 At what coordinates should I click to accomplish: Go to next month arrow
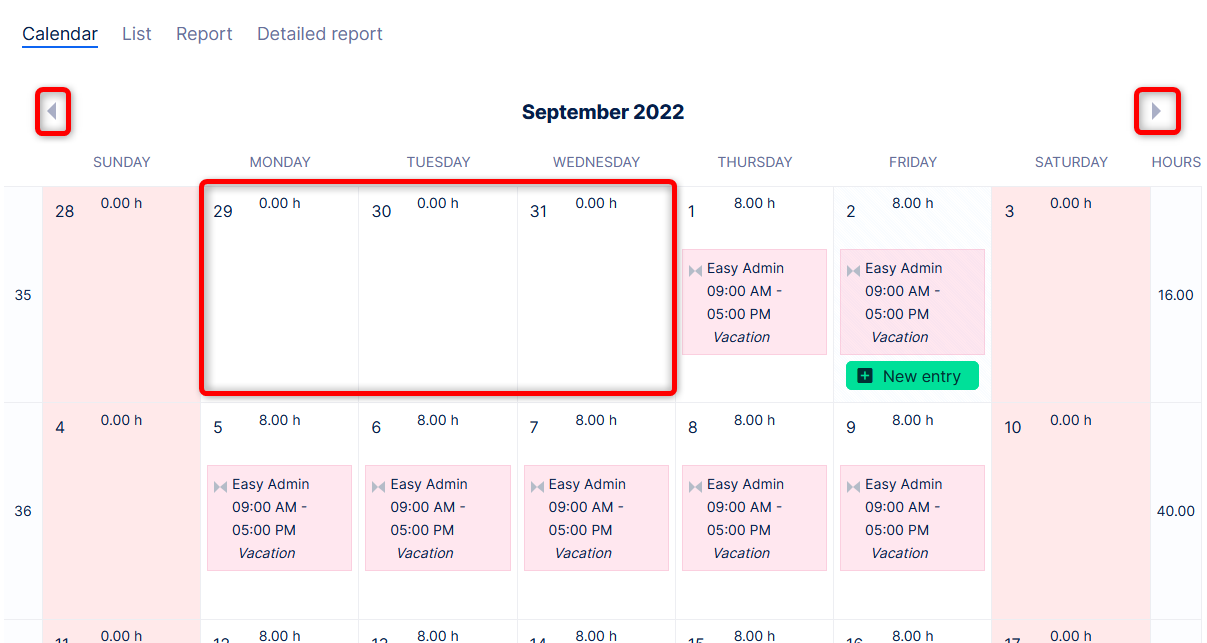[1156, 111]
